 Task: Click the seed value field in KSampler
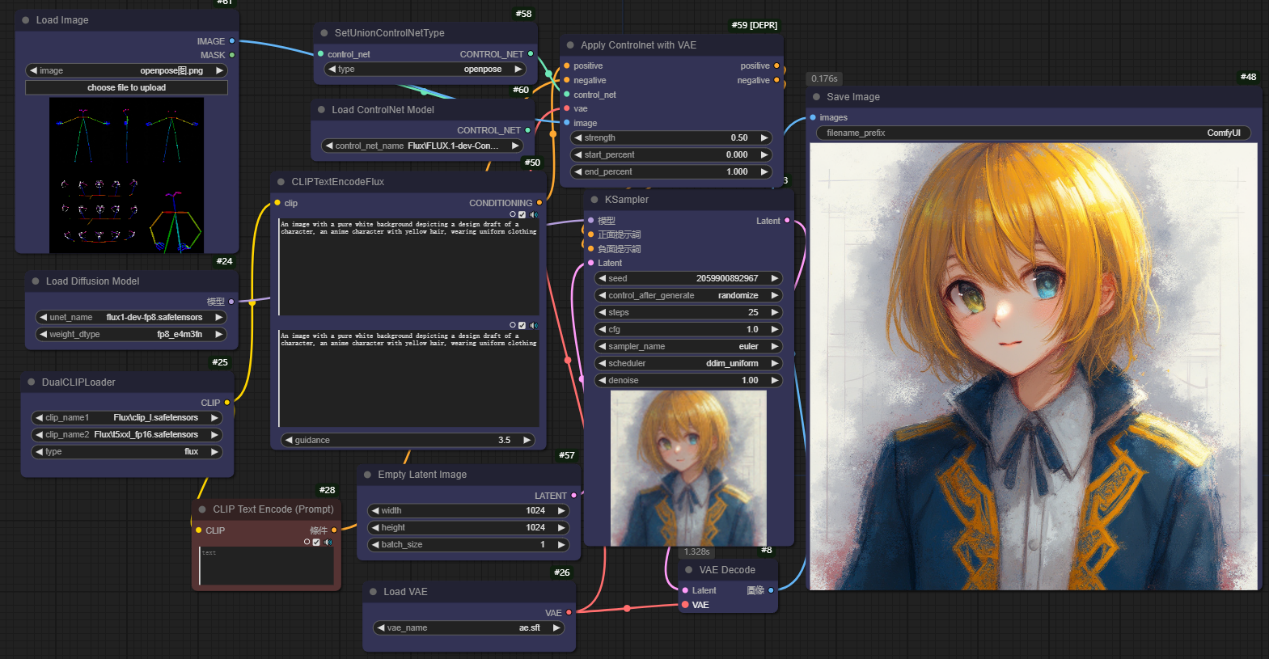686,278
